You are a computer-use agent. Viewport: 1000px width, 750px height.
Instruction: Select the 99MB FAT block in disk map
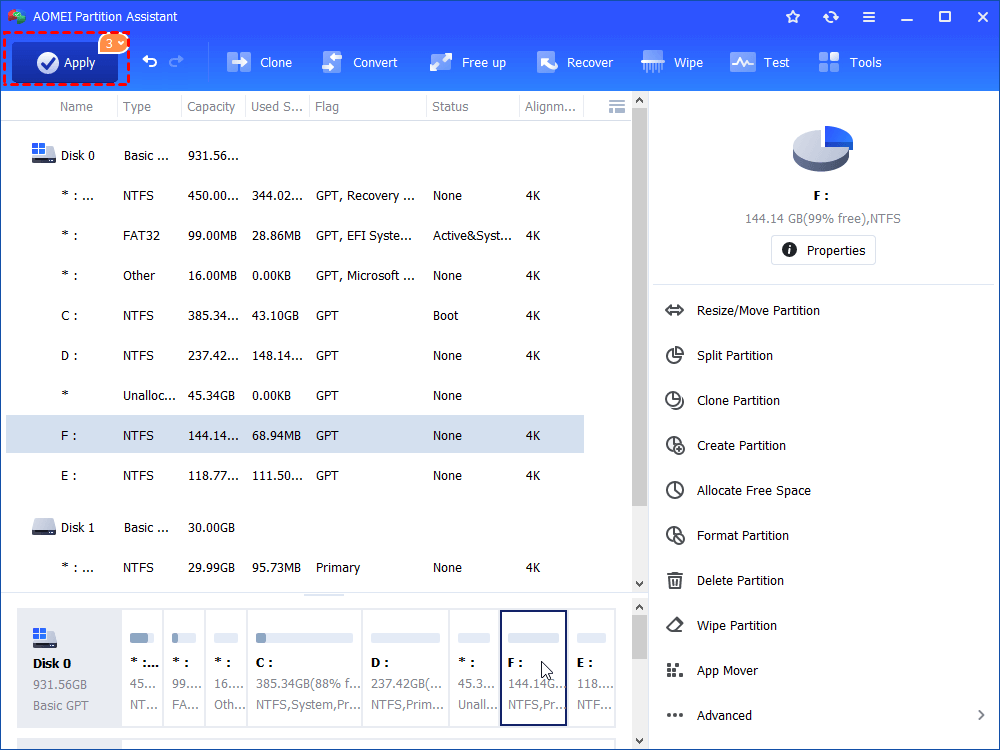[x=184, y=668]
